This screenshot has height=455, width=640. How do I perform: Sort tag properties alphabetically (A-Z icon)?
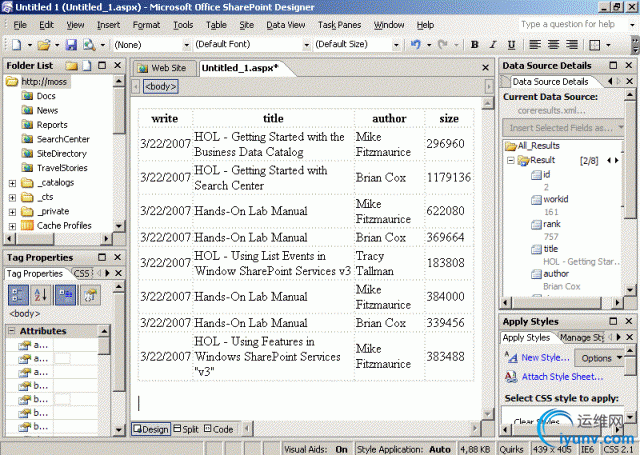click(x=42, y=294)
